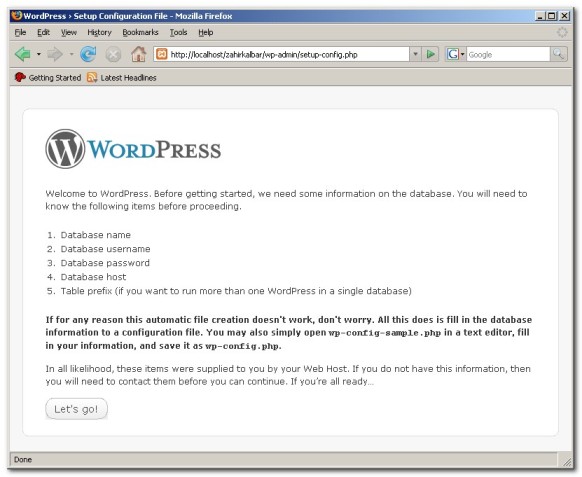Open the Getting Started bookmark

click(48, 78)
